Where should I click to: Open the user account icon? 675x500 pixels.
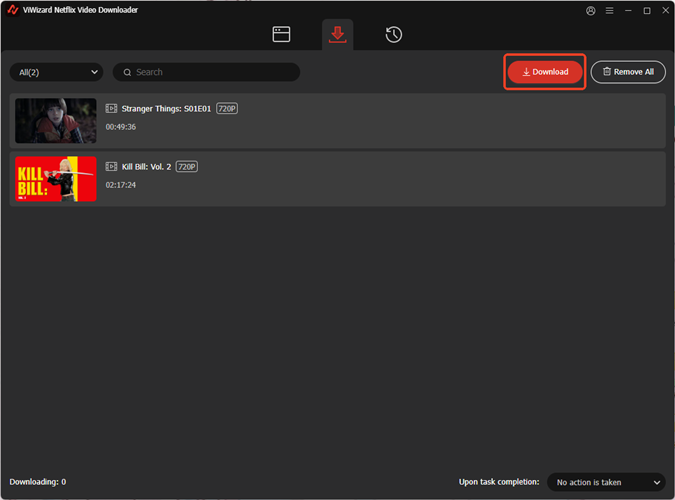click(591, 11)
